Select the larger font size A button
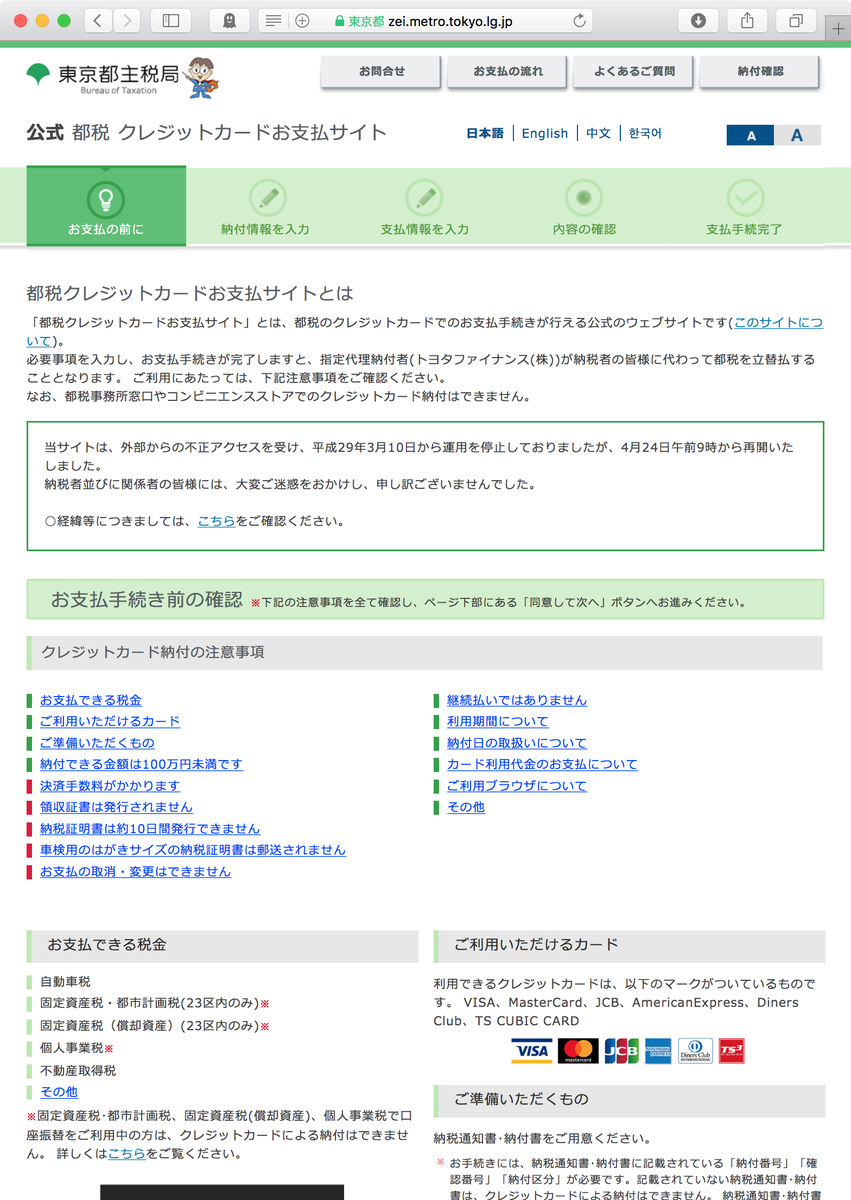The image size is (851, 1200). click(x=797, y=135)
